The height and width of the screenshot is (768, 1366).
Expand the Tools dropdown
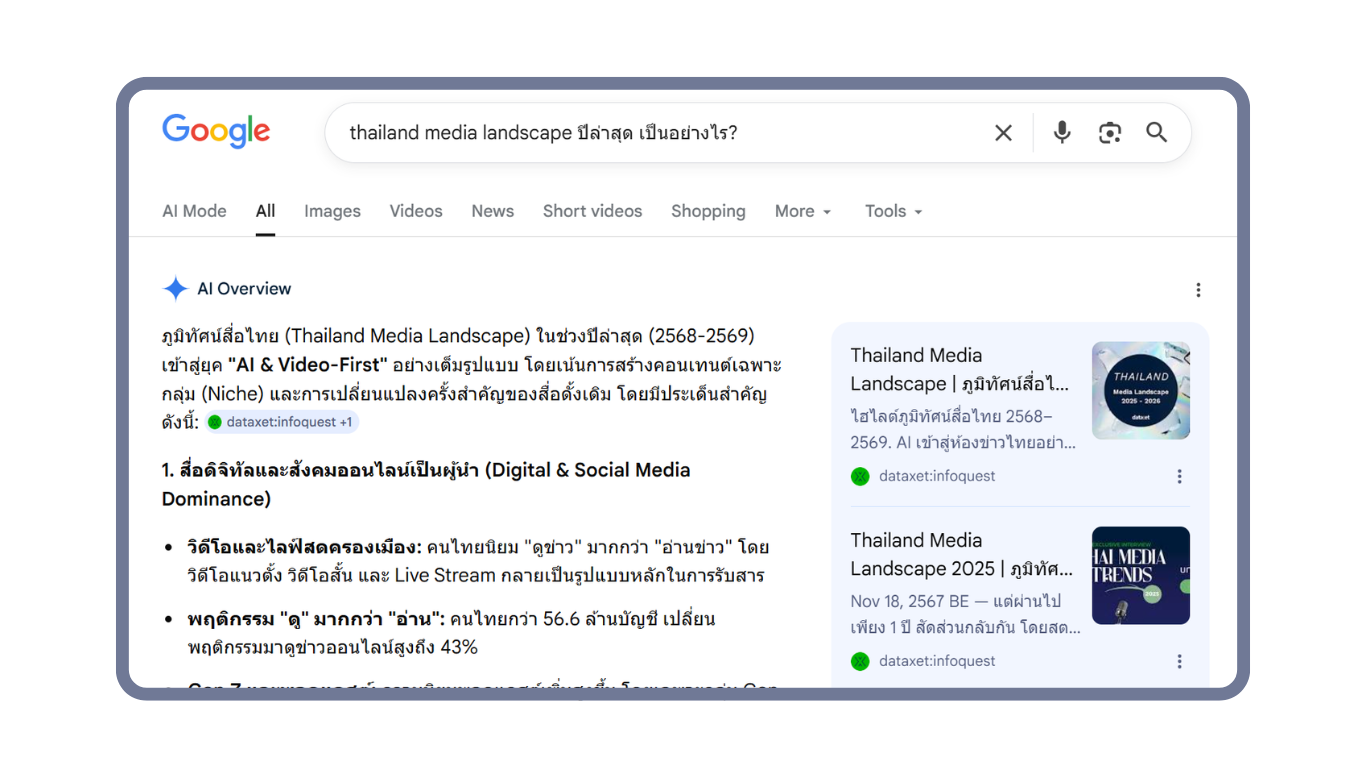893,211
